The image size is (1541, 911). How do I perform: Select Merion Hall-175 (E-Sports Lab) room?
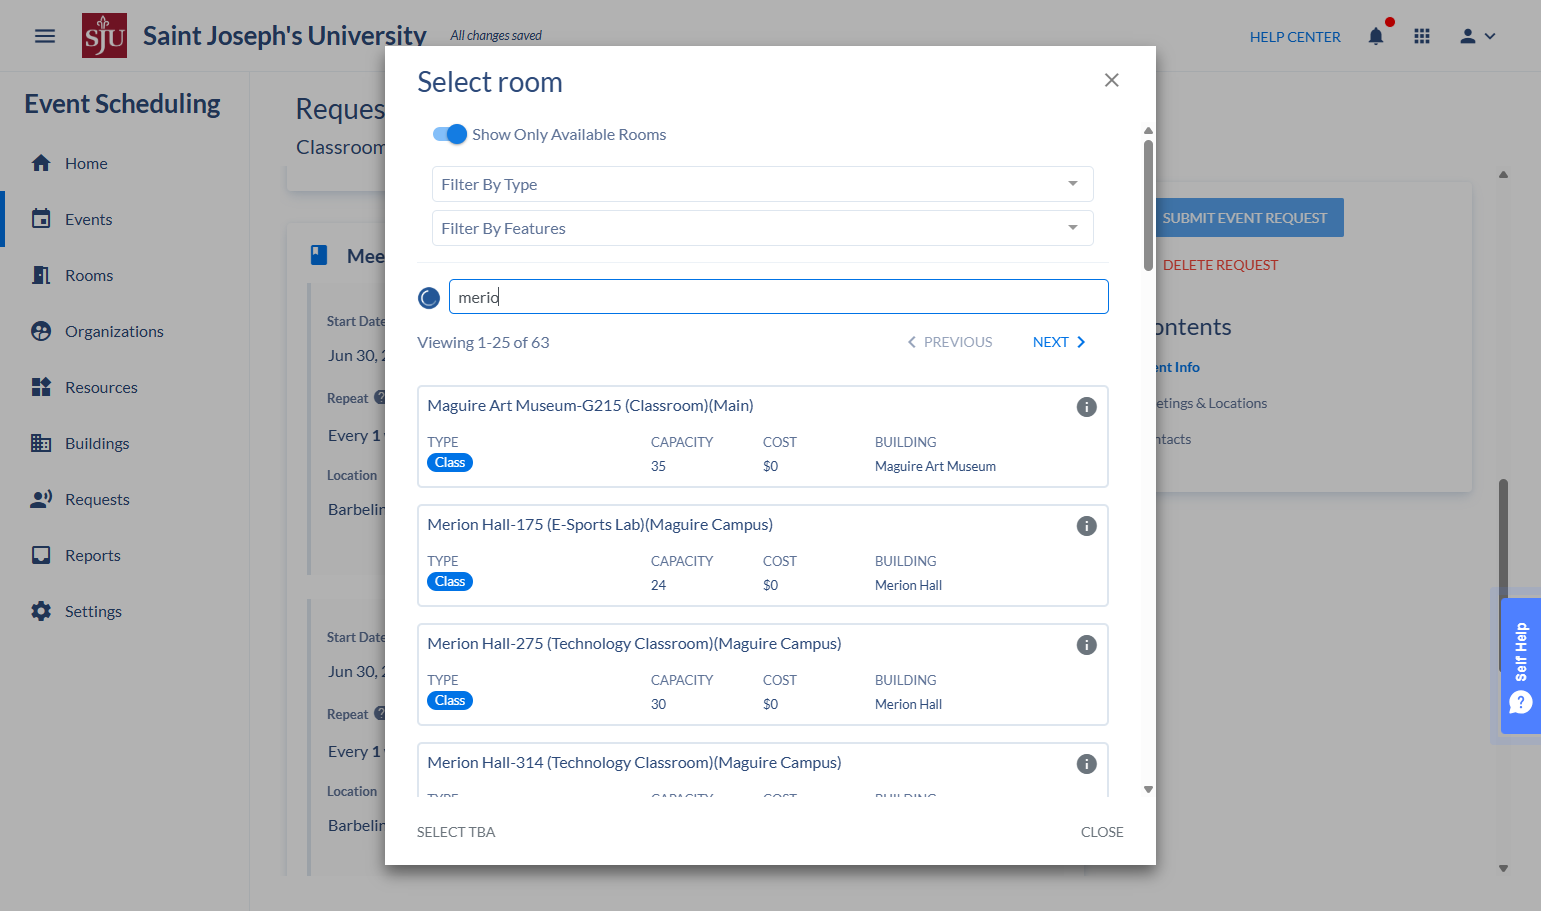[x=762, y=555]
